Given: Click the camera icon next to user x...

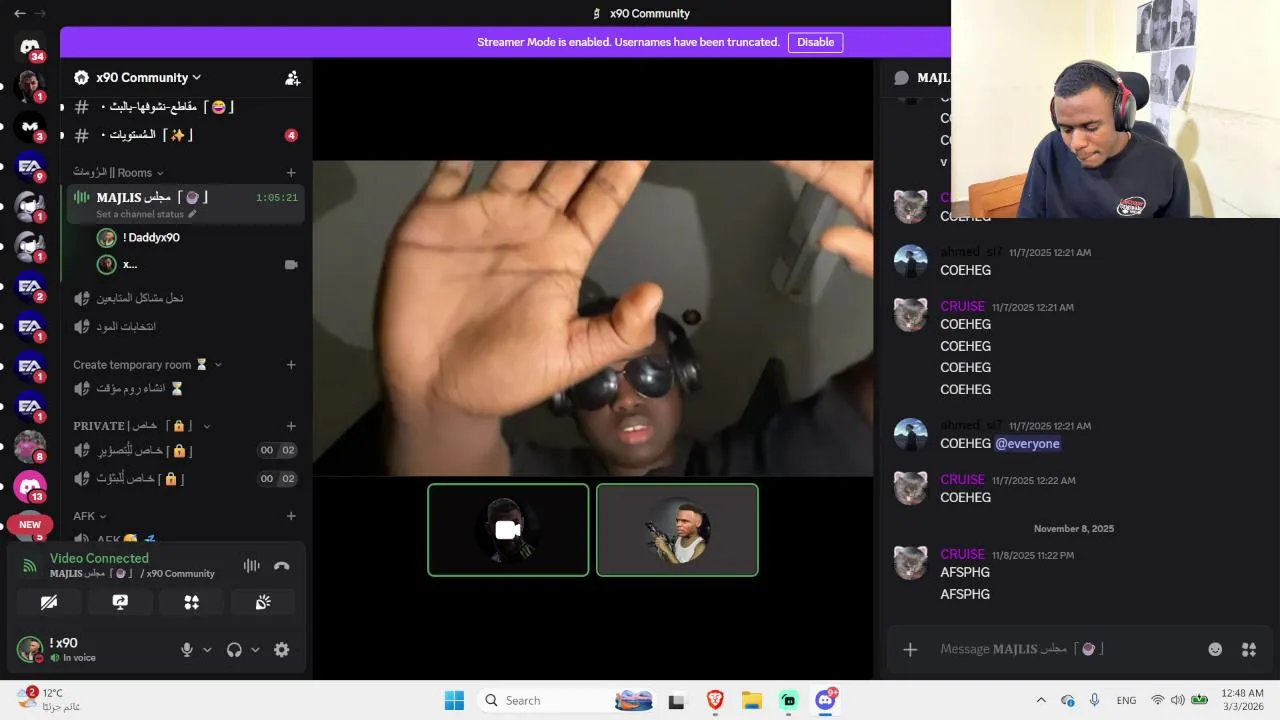Looking at the screenshot, I should 291,265.
